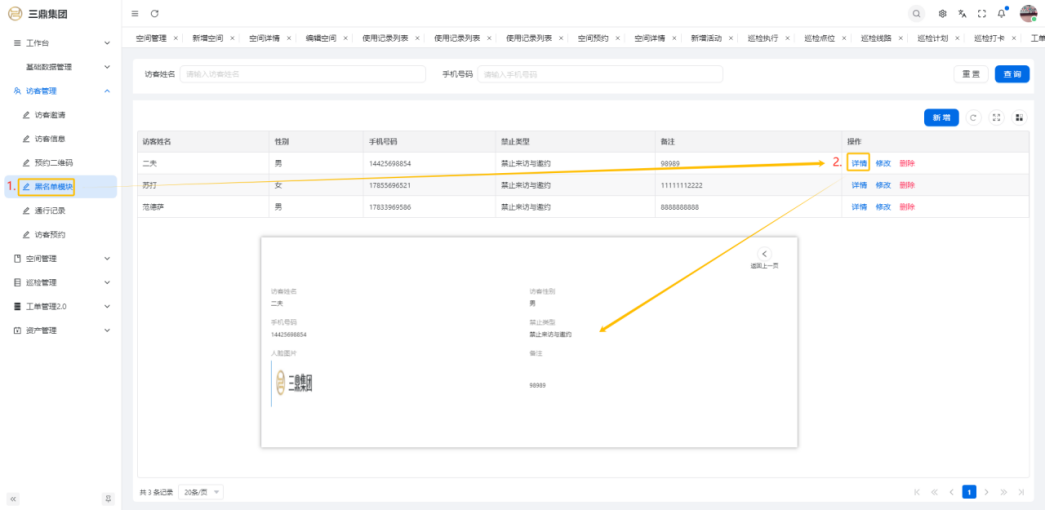Collapse sidebar using the hamburger icon
This screenshot has width=1045, height=510.
[x=135, y=13]
